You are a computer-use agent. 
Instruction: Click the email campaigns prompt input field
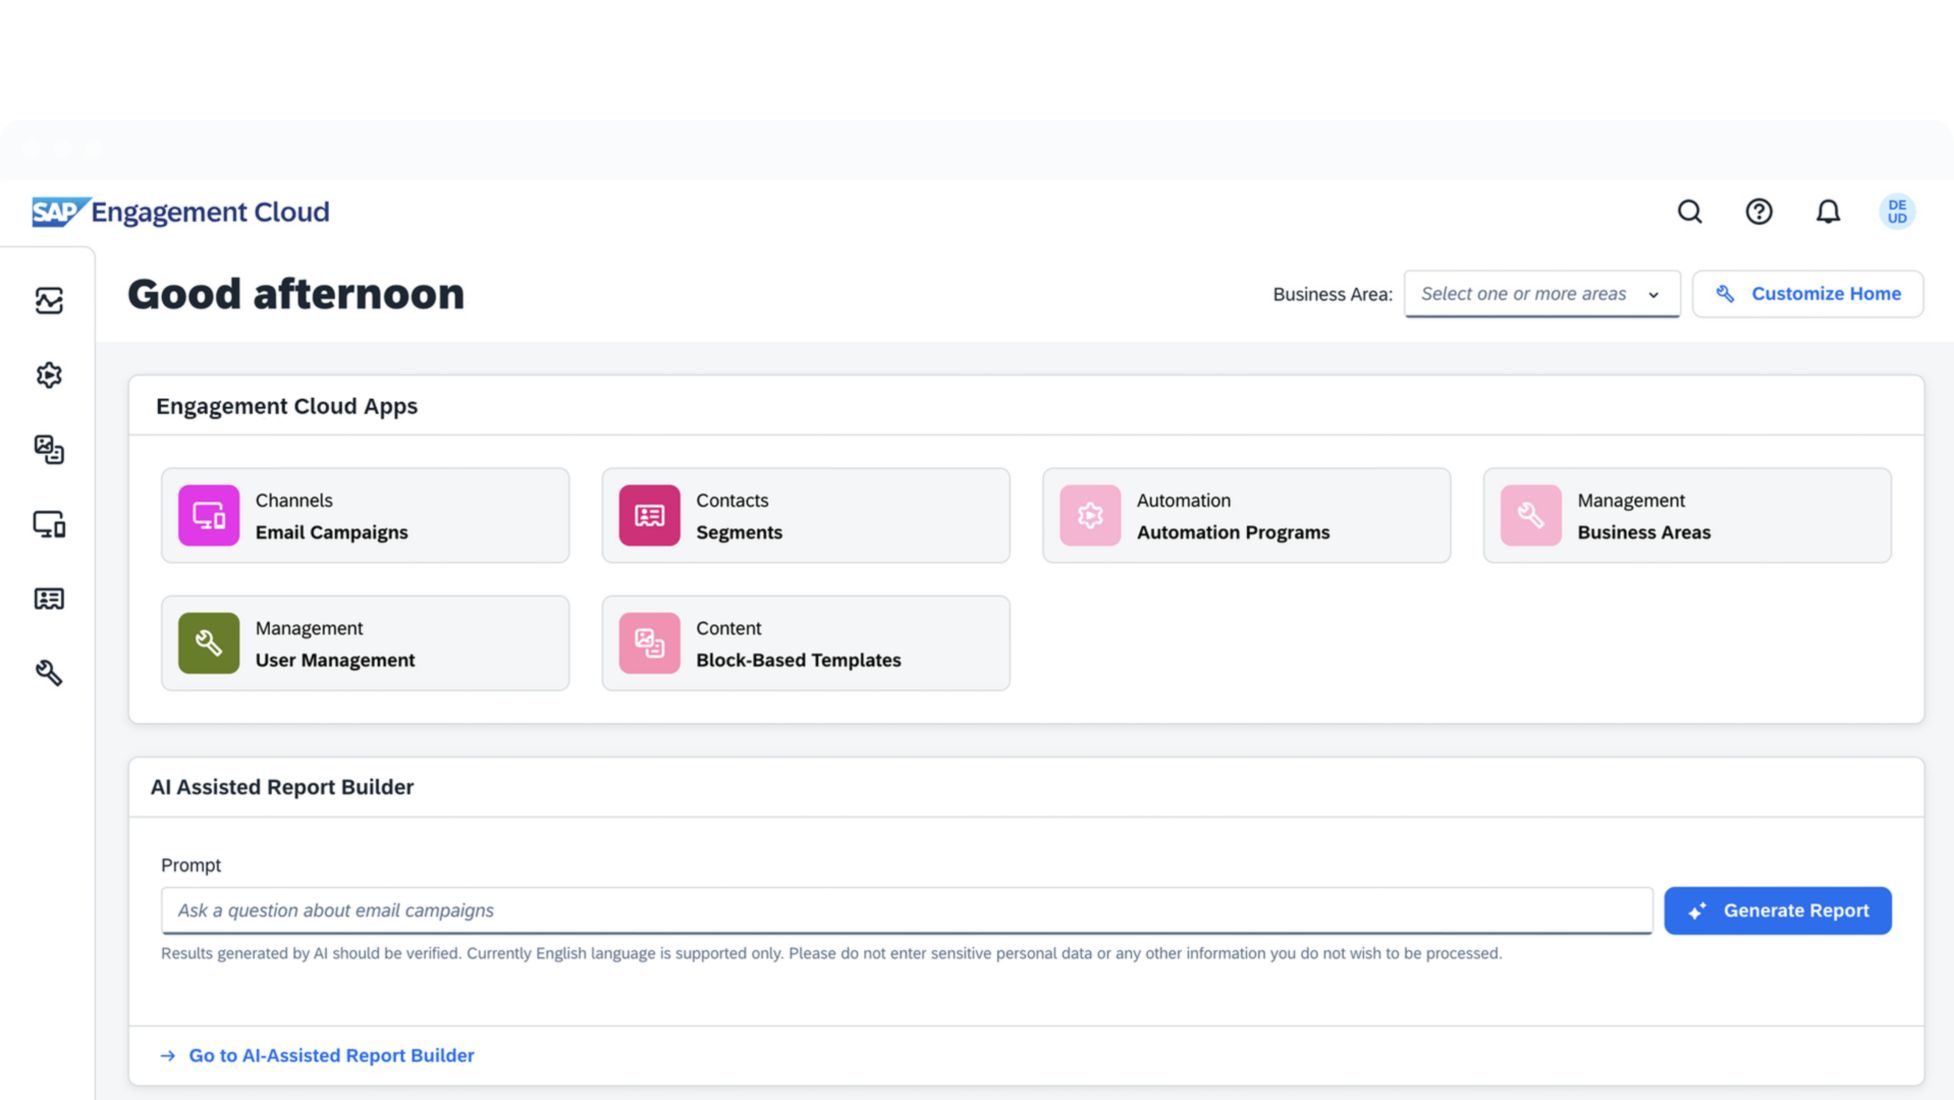[905, 910]
